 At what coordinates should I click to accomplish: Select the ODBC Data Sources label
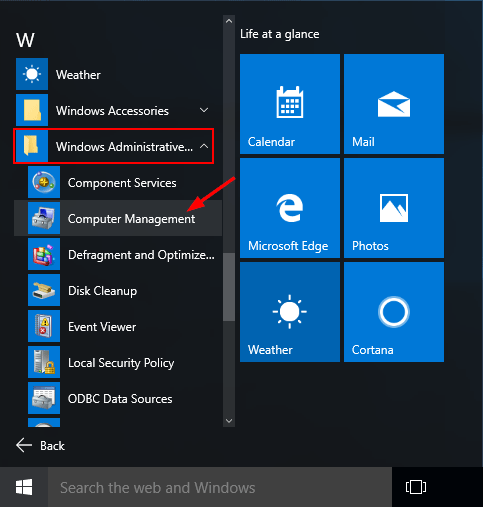(120, 399)
